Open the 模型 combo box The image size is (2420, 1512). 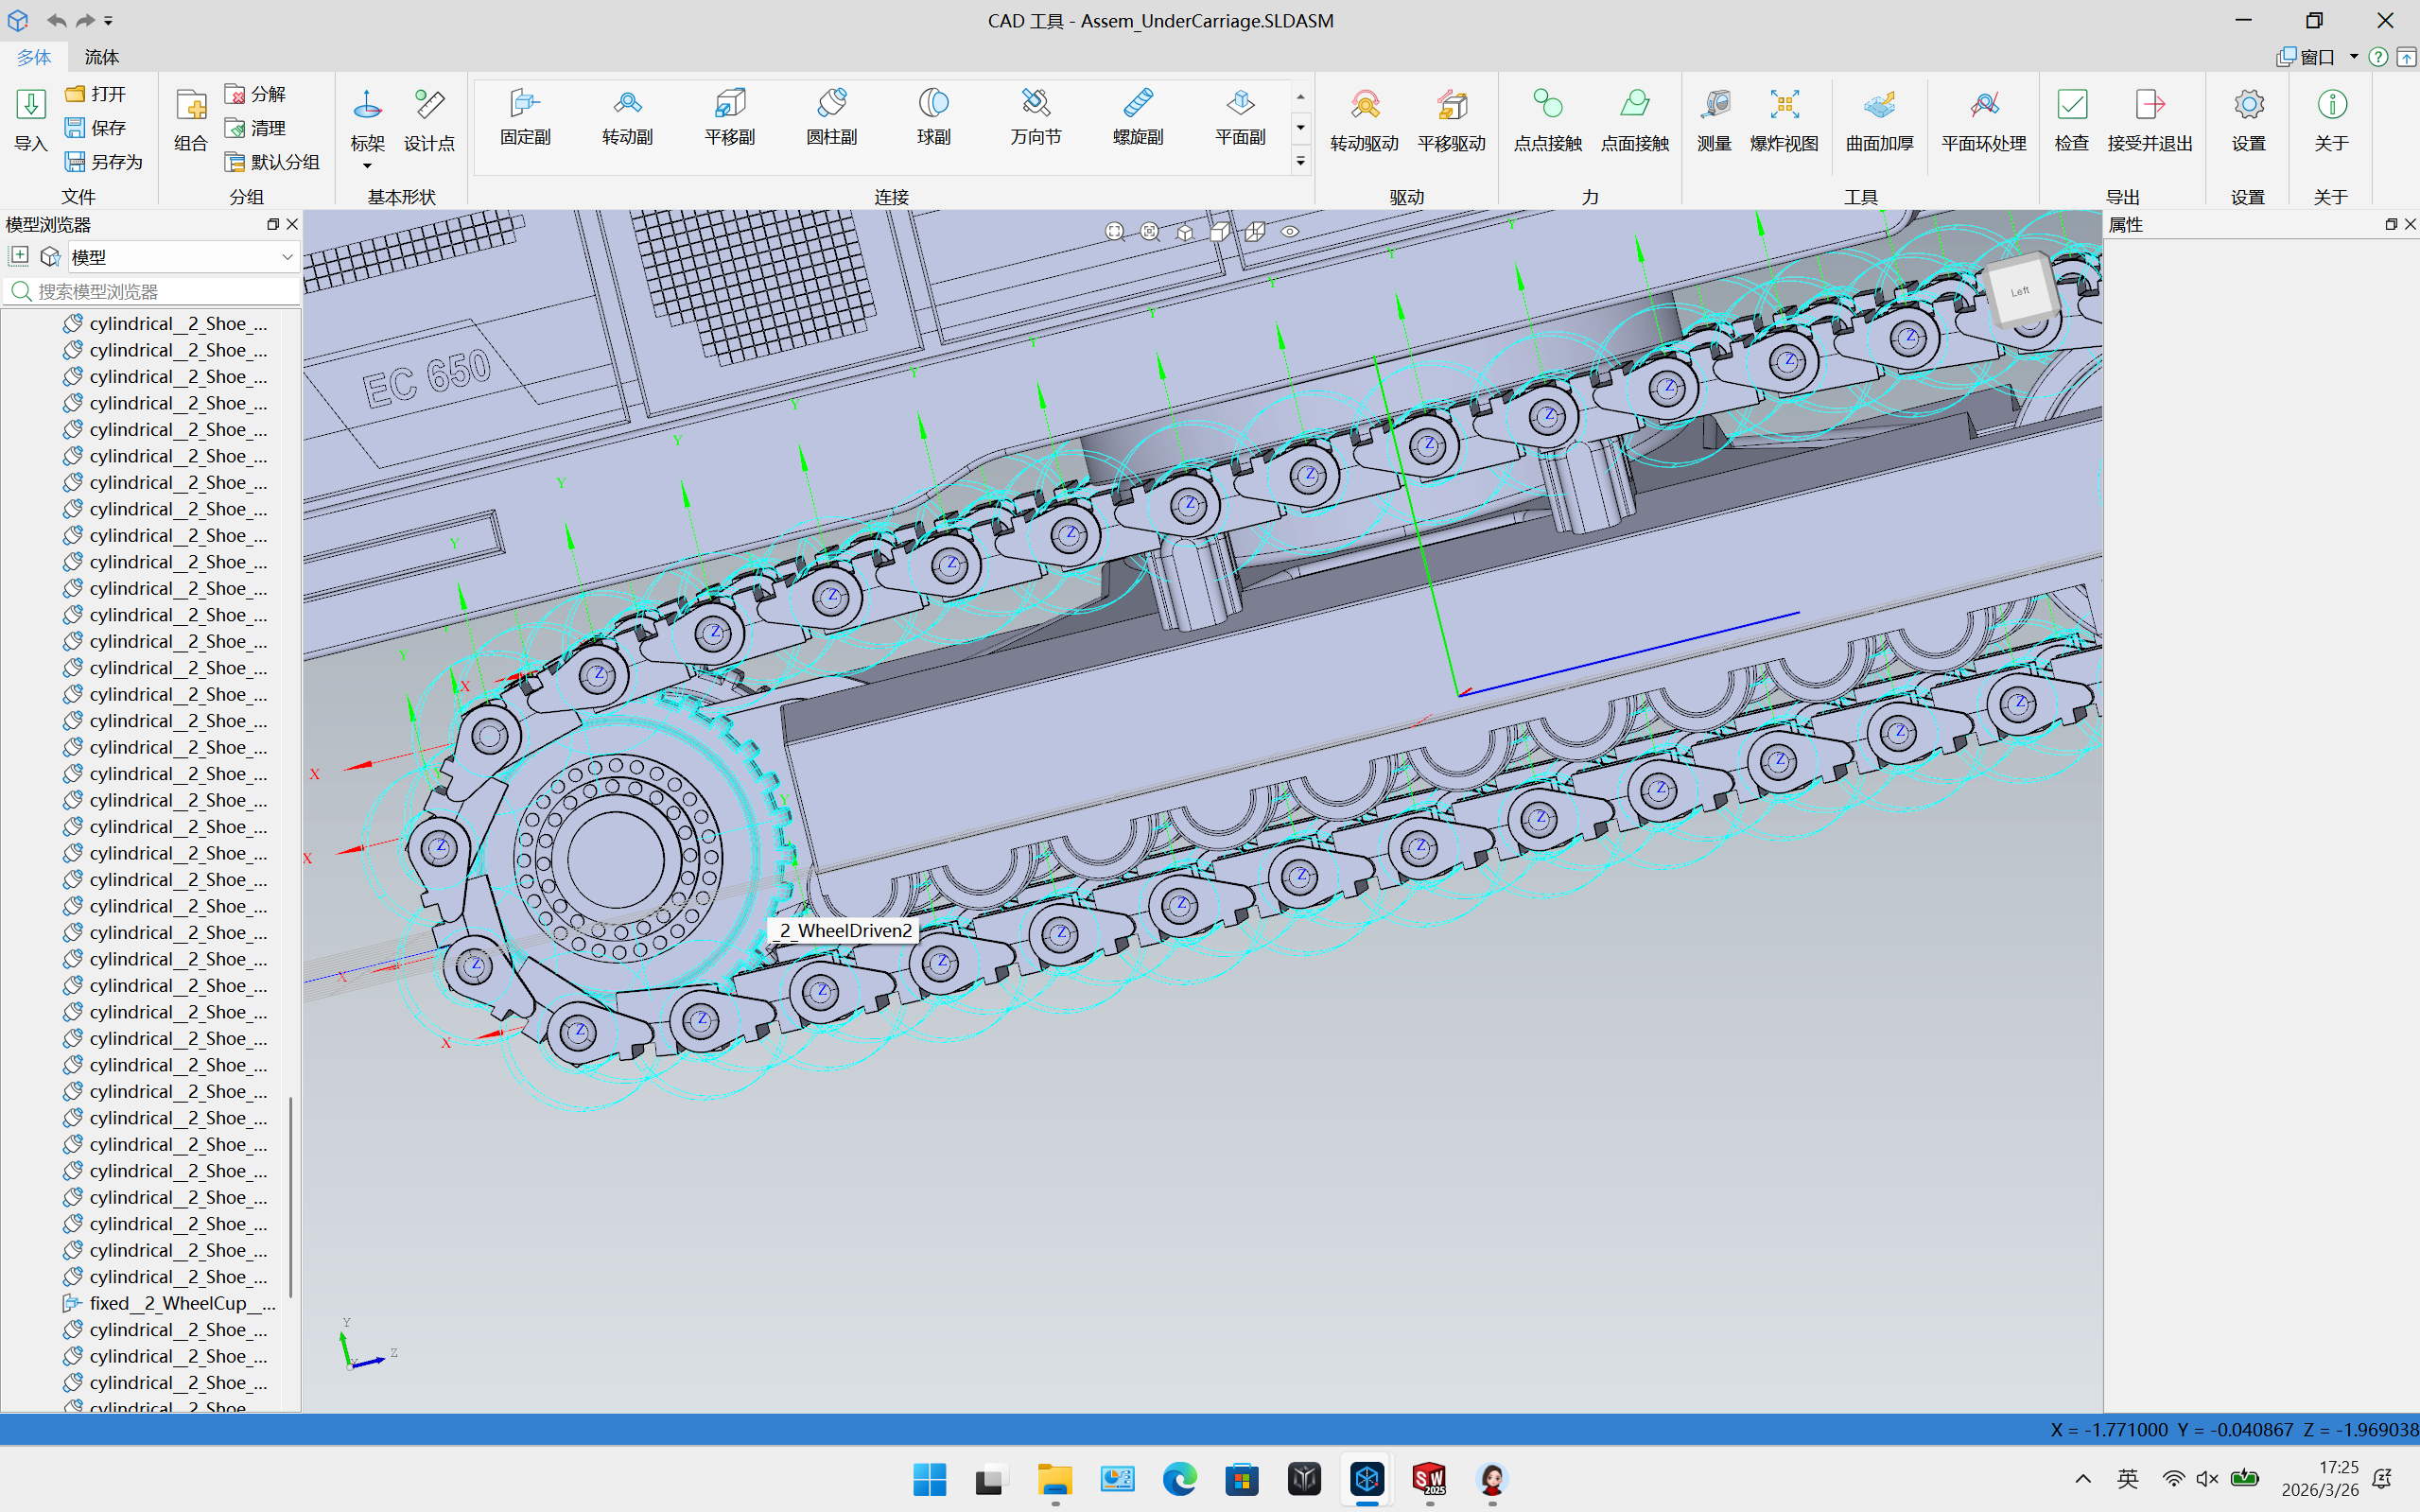tap(183, 257)
